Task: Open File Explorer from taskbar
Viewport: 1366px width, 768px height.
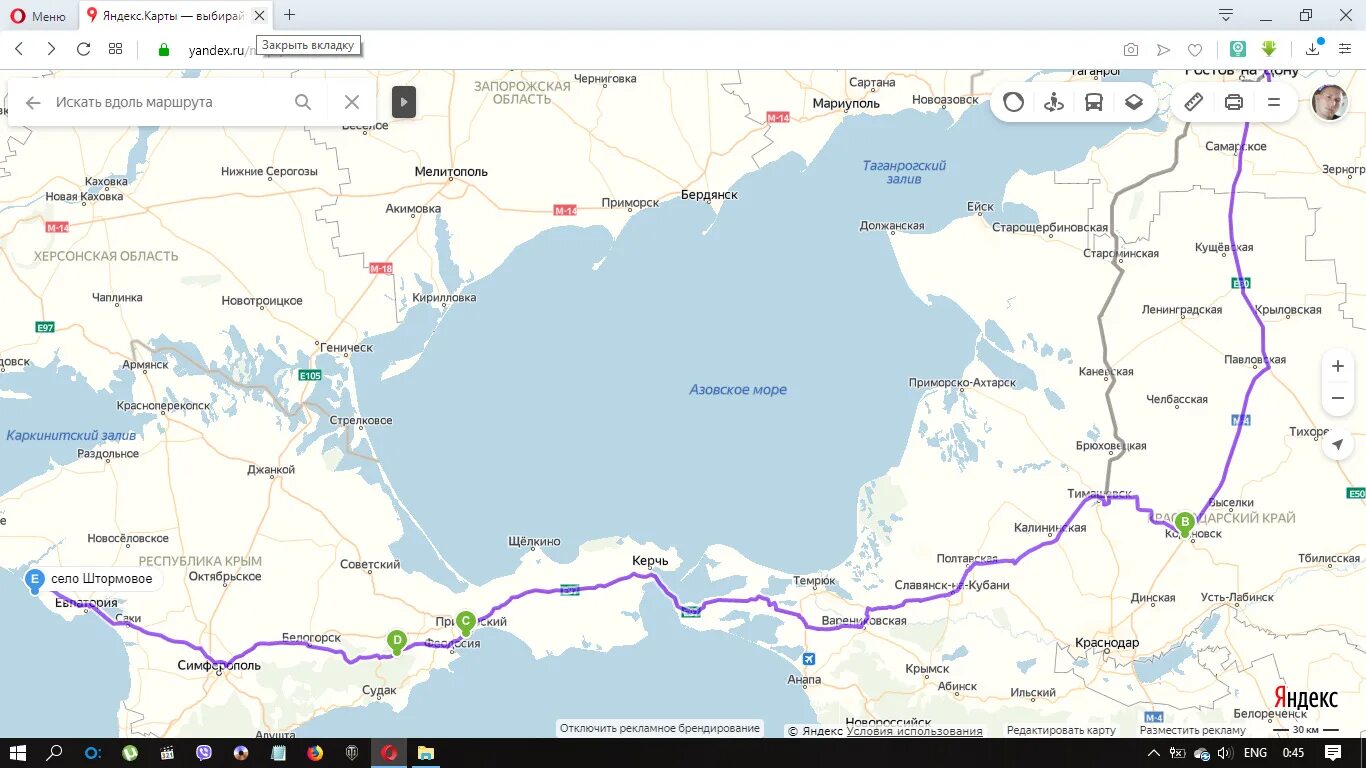Action: (425, 753)
